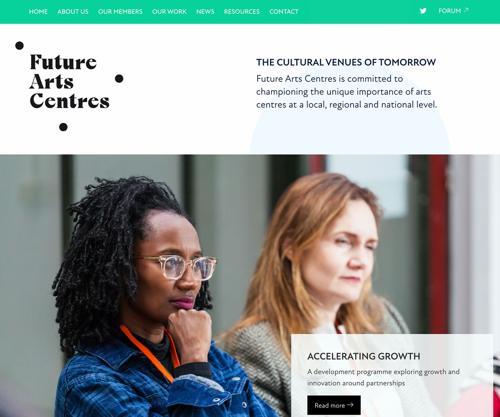Go to the HOME menu item
Image resolution: width=500 pixels, height=417 pixels.
pyautogui.click(x=38, y=12)
